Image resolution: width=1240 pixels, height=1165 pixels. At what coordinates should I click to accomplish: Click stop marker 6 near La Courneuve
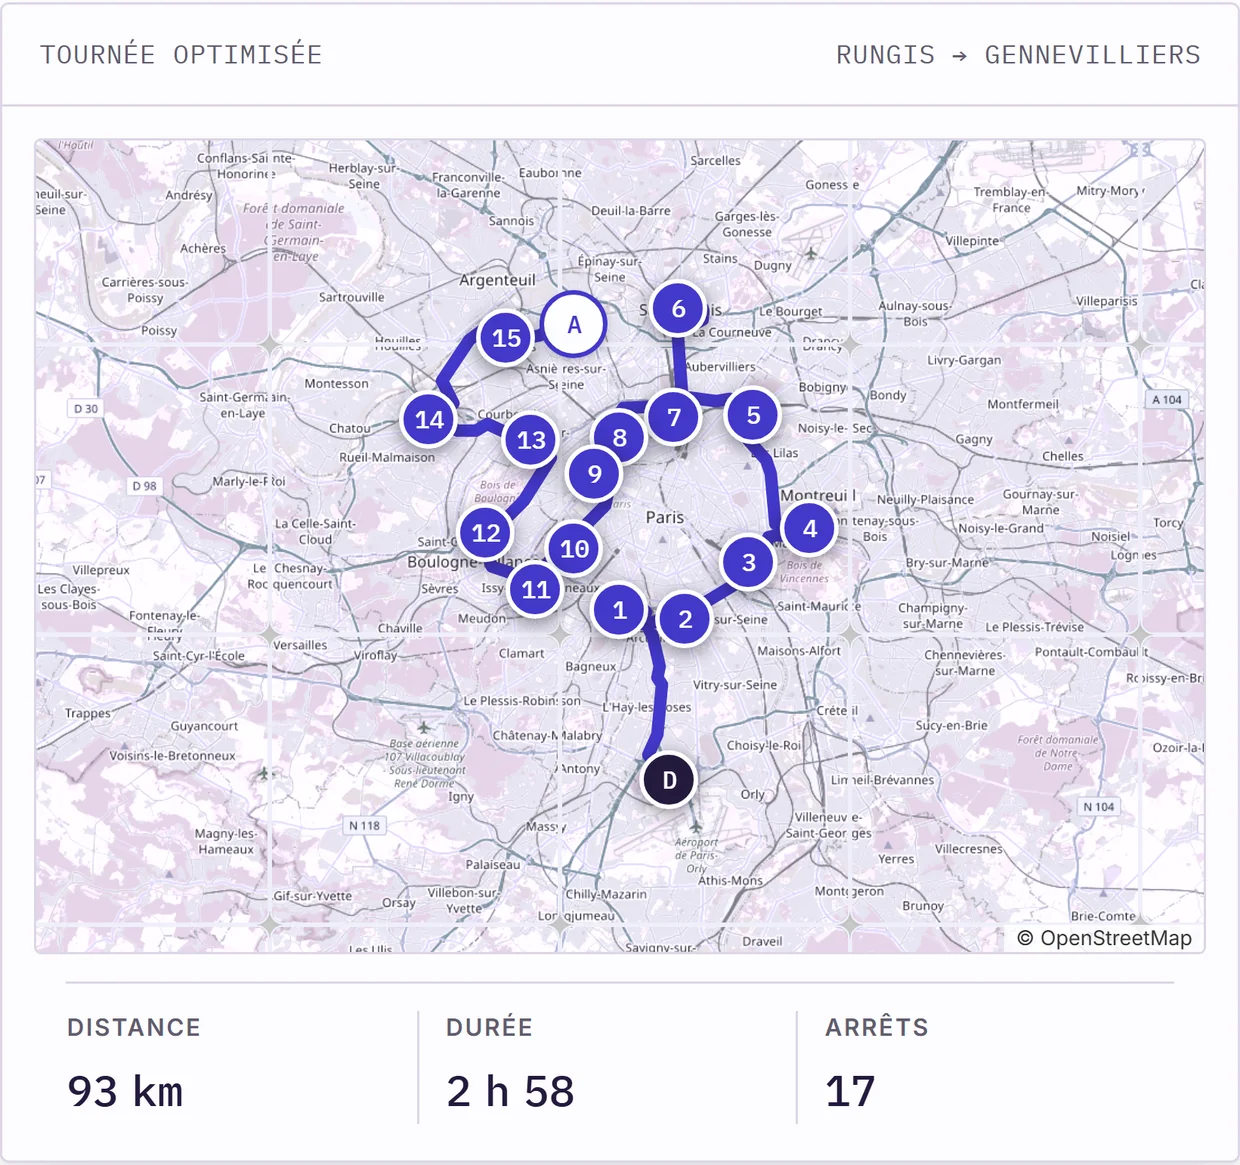678,309
